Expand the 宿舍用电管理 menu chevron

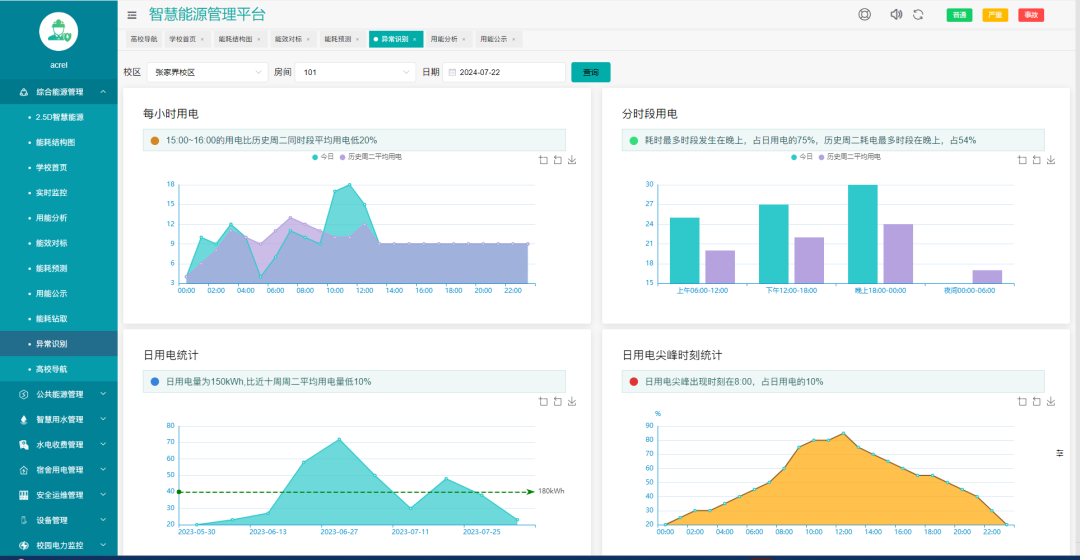[103, 469]
